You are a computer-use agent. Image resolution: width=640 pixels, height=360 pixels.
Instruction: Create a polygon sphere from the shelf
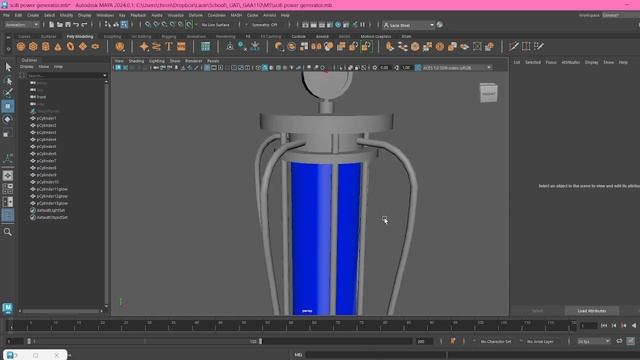pos(21,47)
